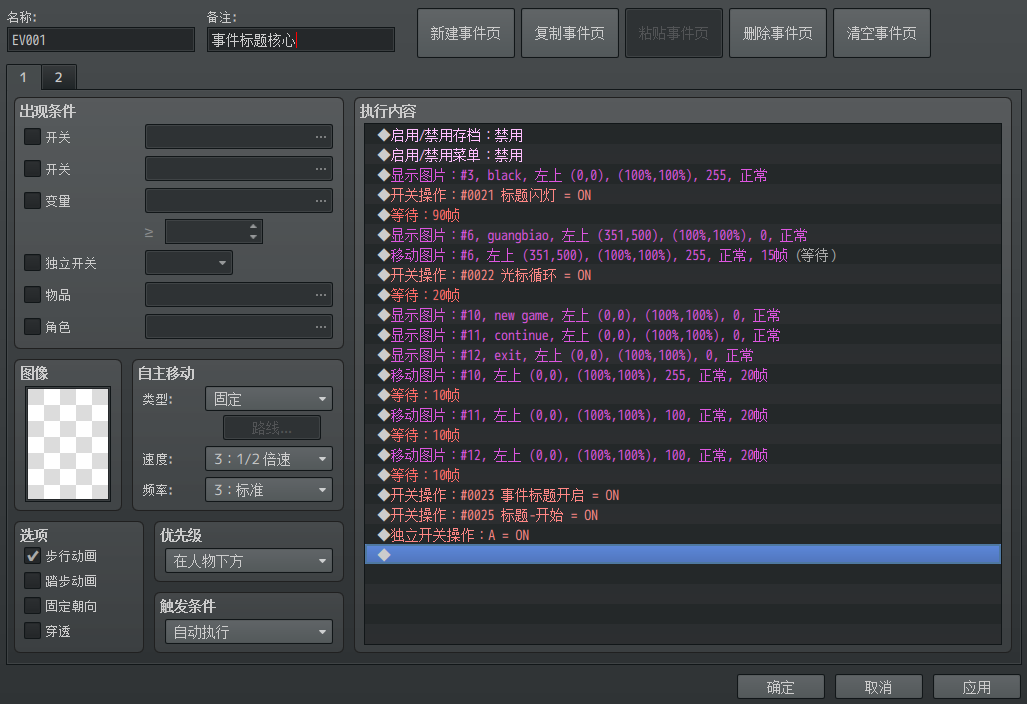Select the 启用/禁用存档：禁用 command

[682, 136]
